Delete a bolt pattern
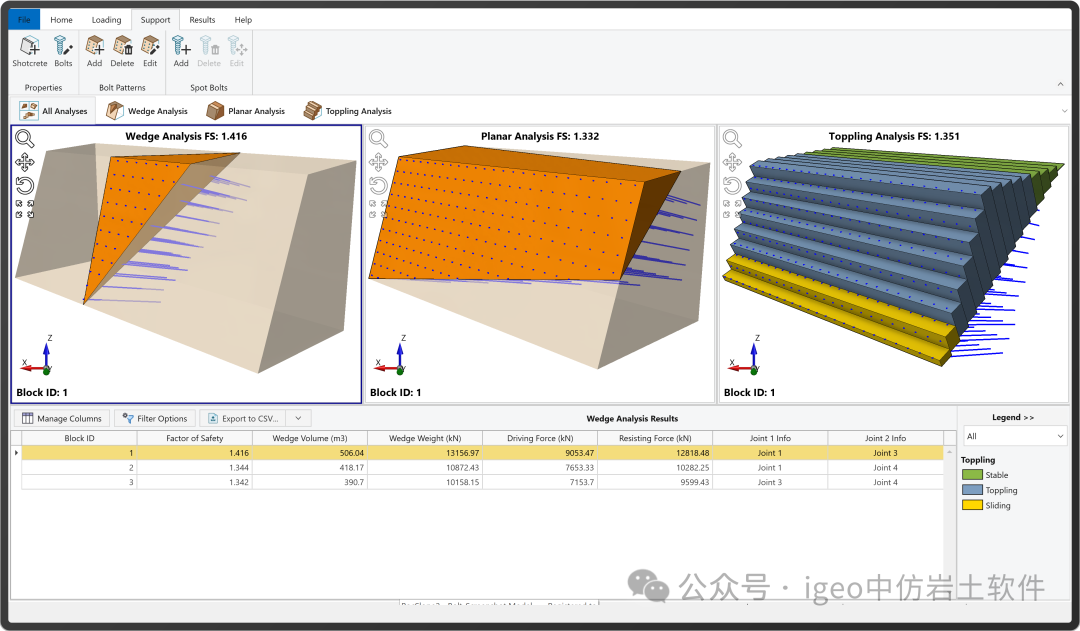The height and width of the screenshot is (631, 1080). (122, 50)
